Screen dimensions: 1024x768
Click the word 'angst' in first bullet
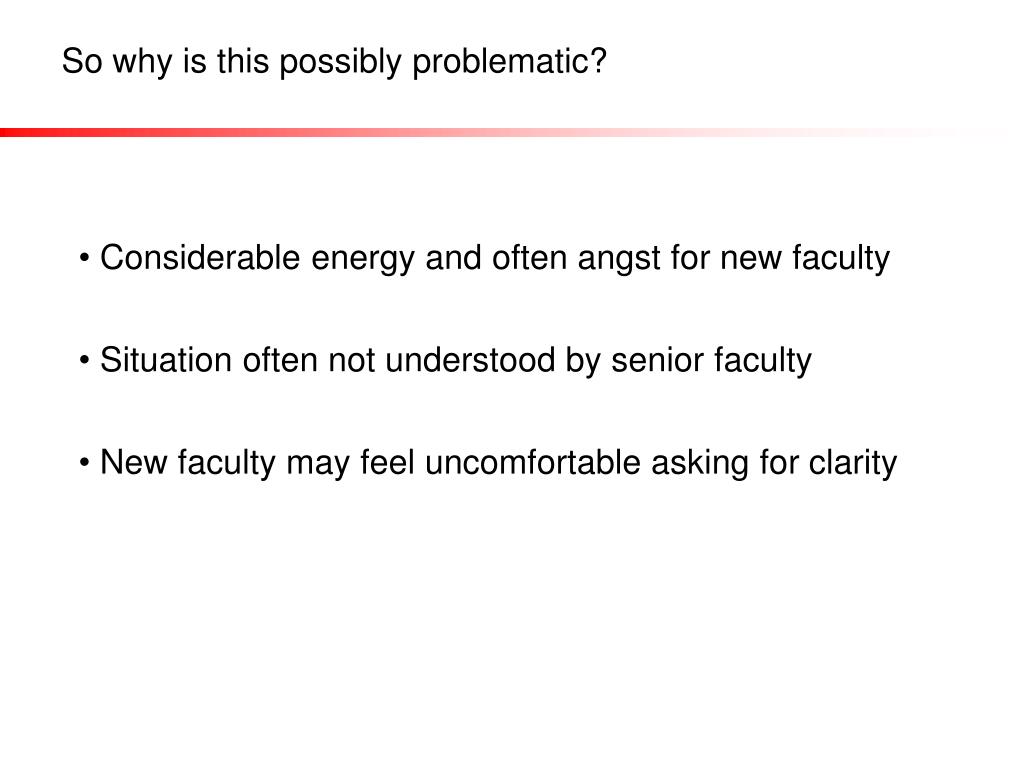click(618, 258)
